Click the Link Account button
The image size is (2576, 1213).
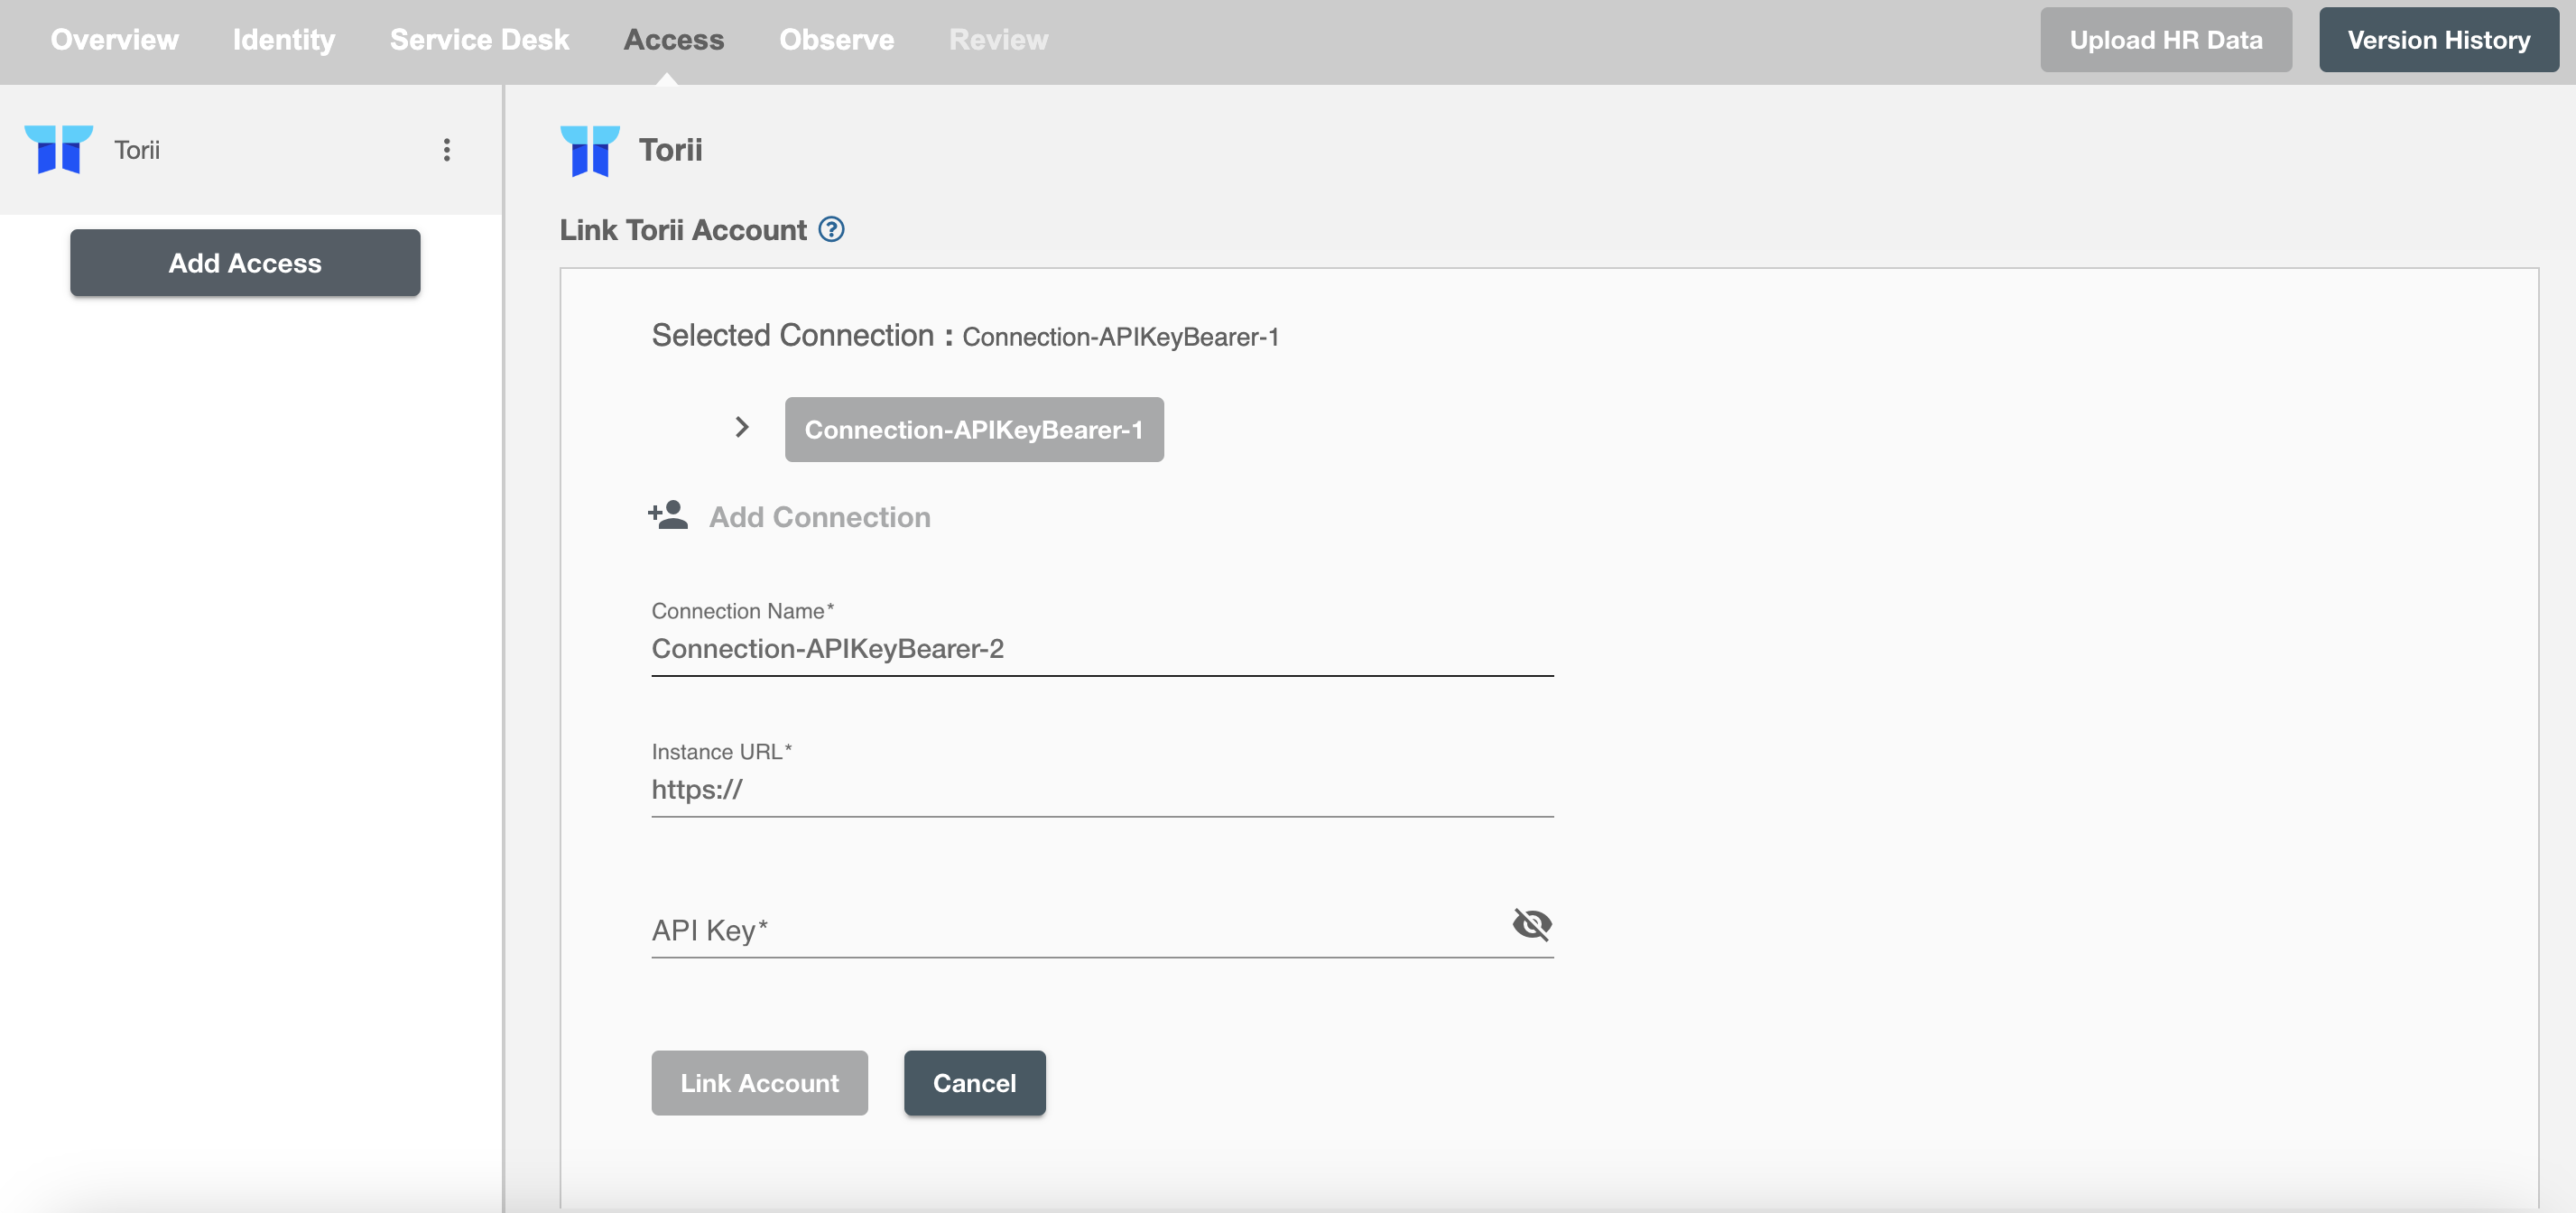click(761, 1083)
